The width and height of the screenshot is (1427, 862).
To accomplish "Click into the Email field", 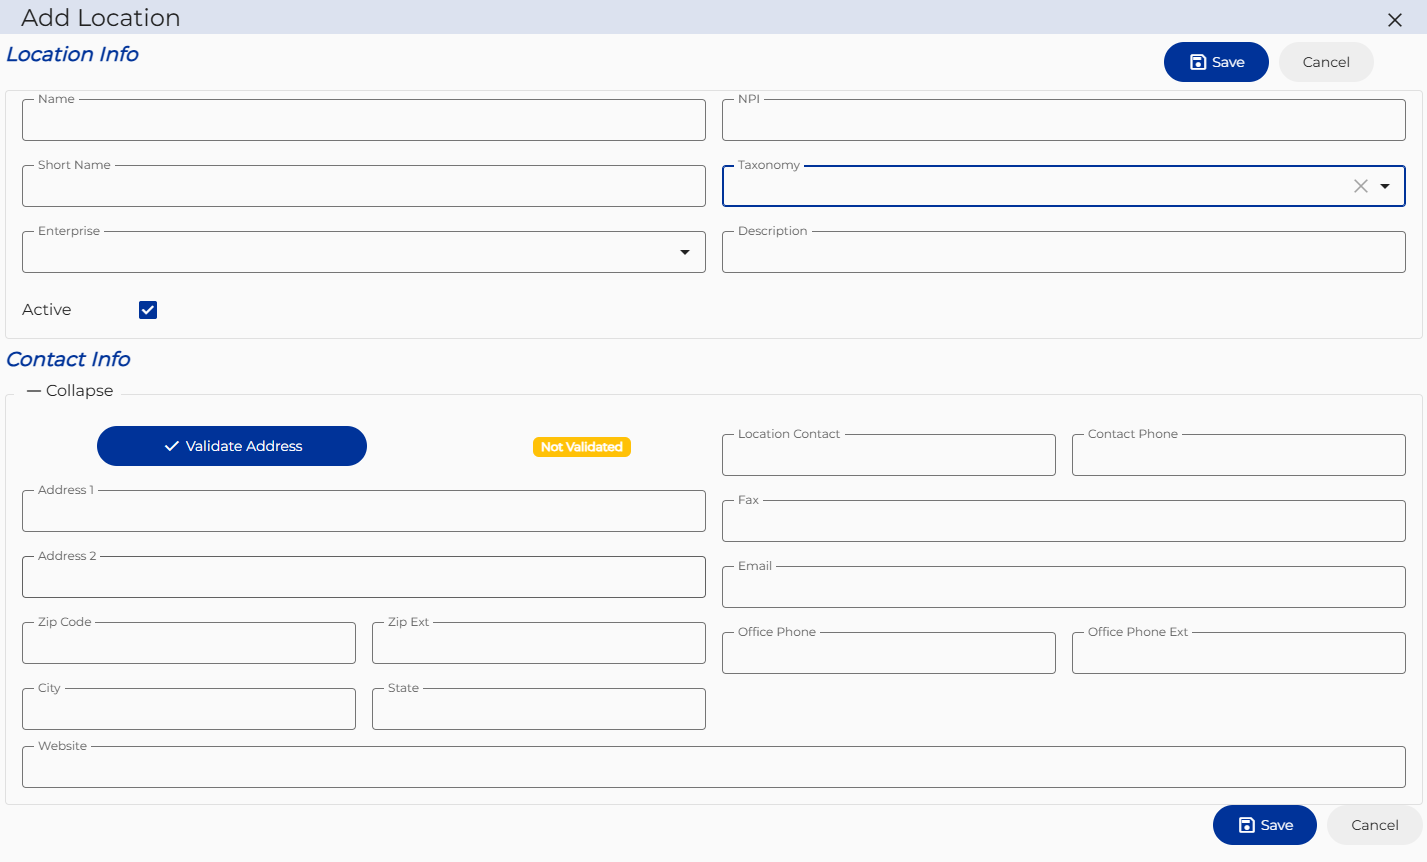I will point(1064,587).
